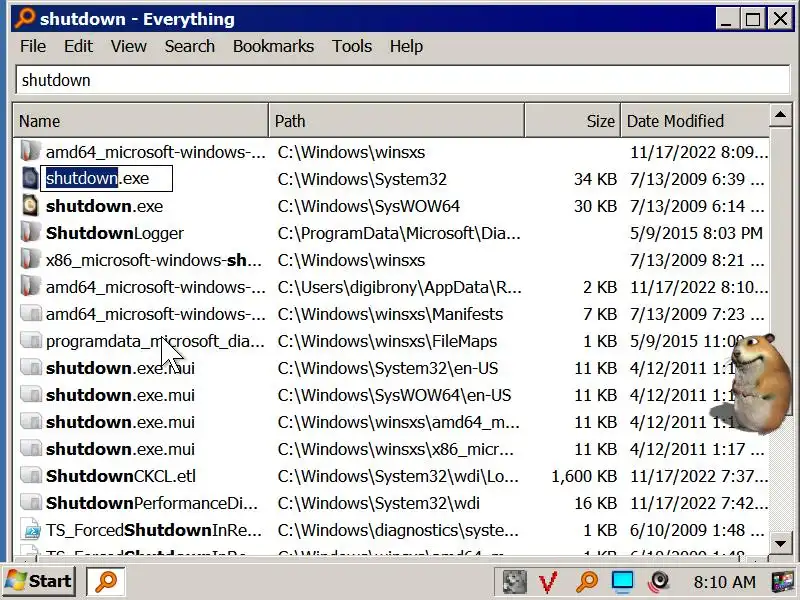This screenshot has height=600, width=800.
Task: Open the Search menu
Action: (189, 46)
